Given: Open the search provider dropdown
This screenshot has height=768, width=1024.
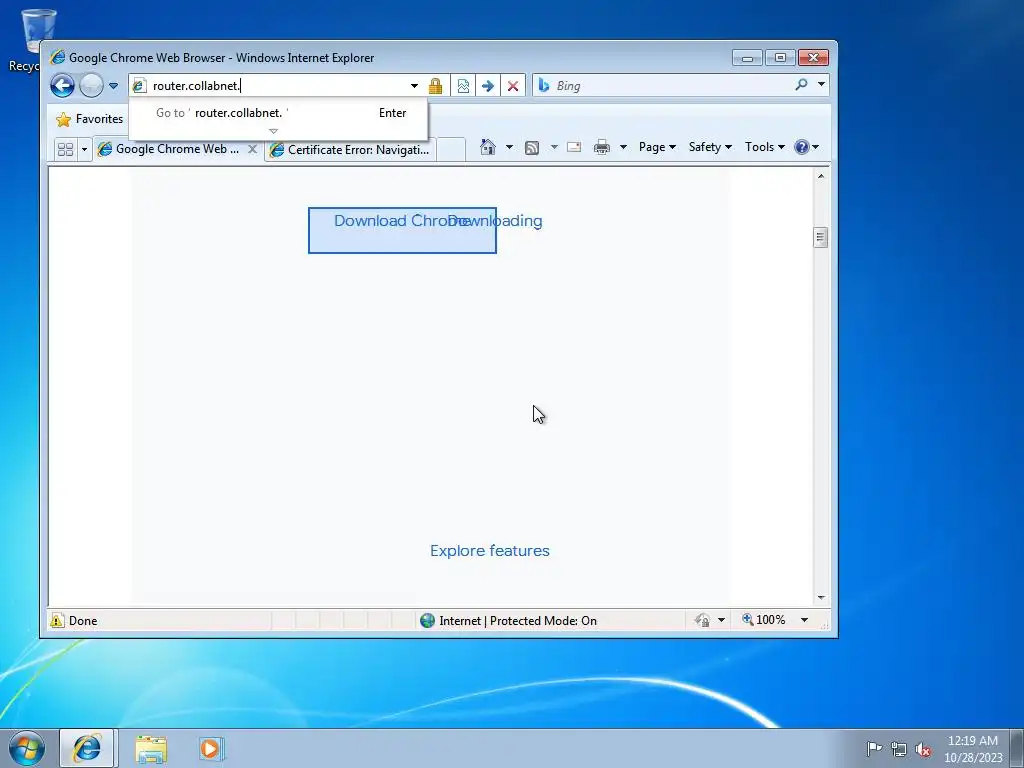Looking at the screenshot, I should tap(822, 84).
